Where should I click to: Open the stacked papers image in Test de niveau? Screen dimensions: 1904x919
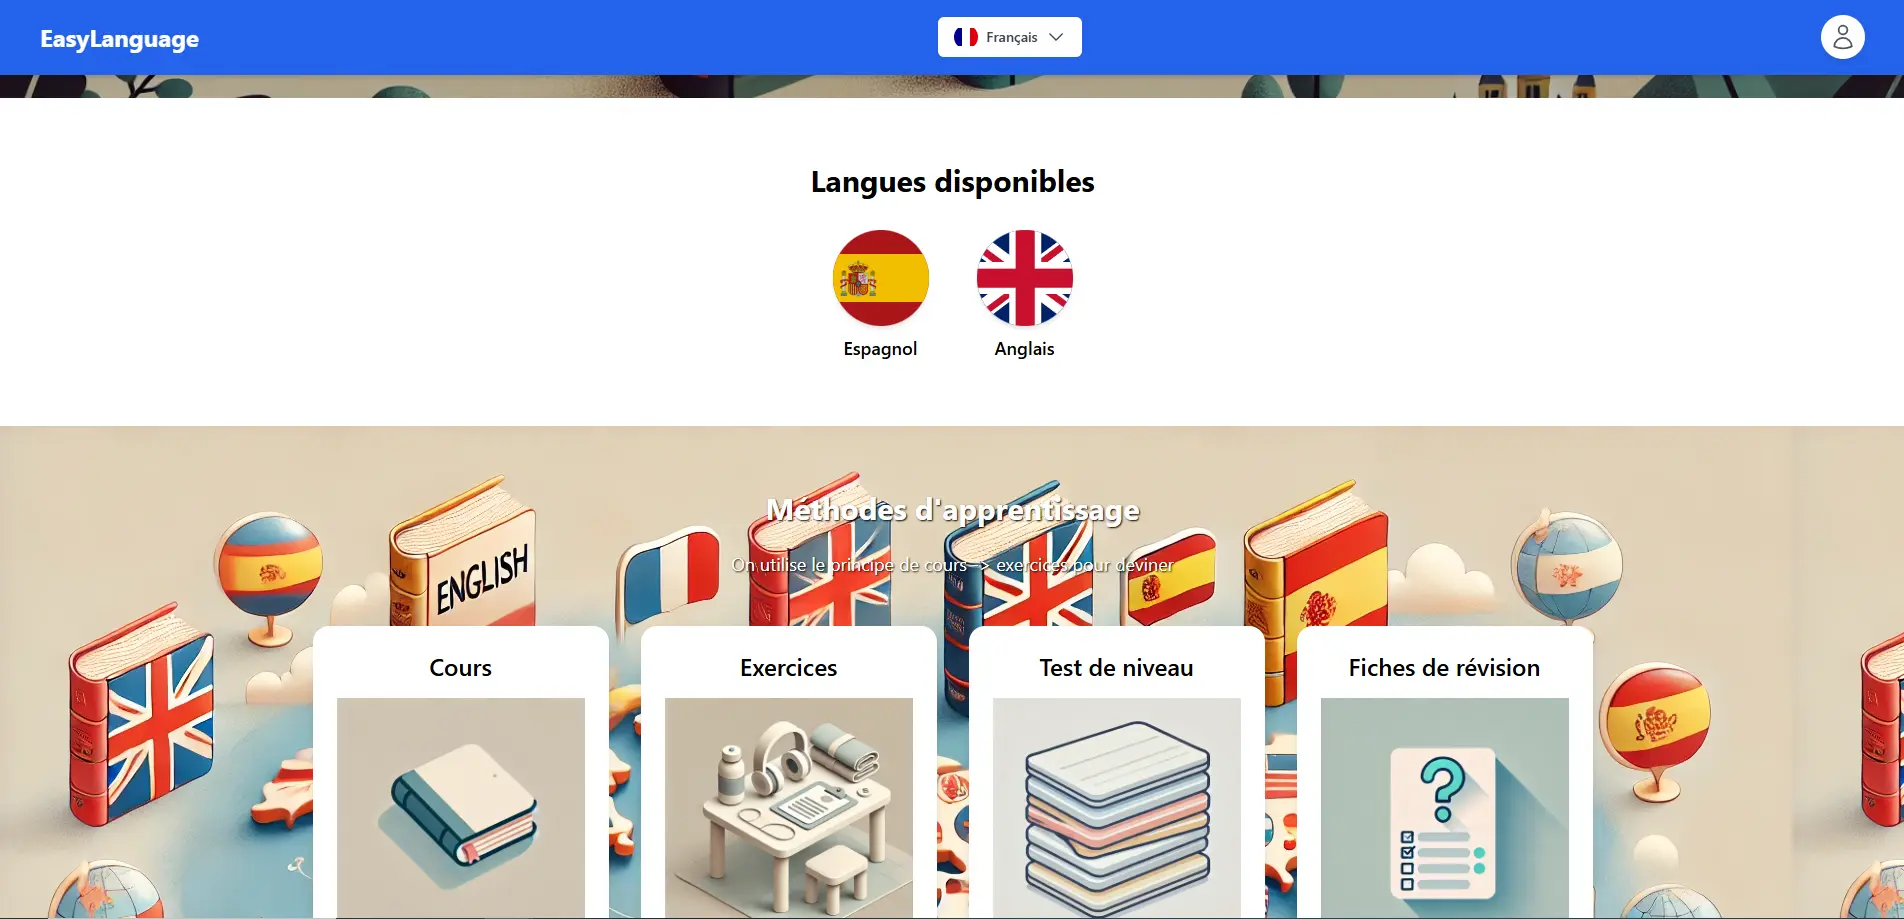(x=1117, y=808)
